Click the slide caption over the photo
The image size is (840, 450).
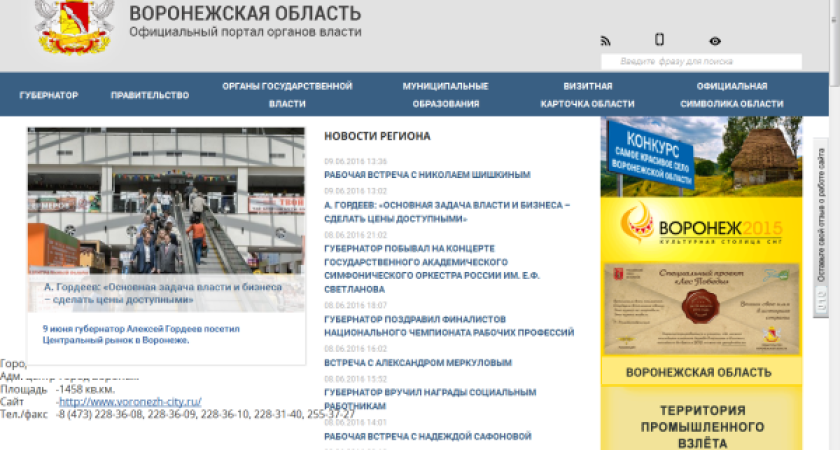[x=163, y=294]
